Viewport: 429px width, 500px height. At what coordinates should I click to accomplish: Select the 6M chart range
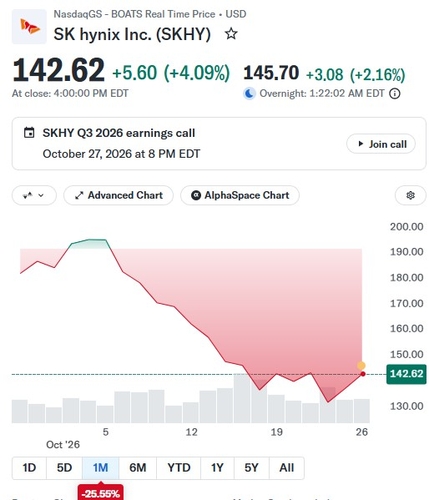(138, 468)
